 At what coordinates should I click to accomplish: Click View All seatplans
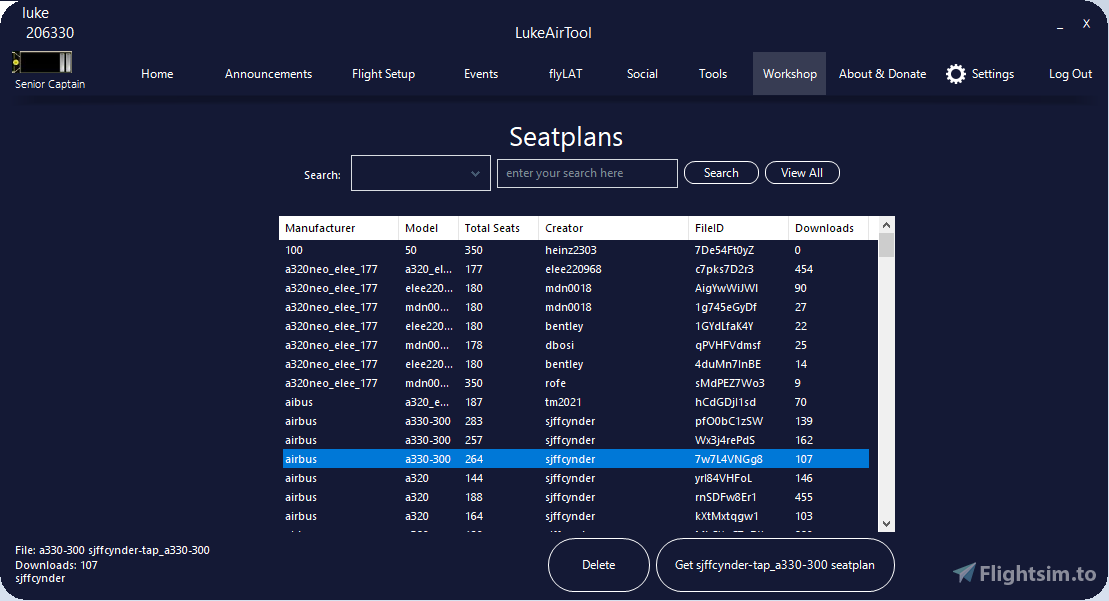(x=802, y=172)
